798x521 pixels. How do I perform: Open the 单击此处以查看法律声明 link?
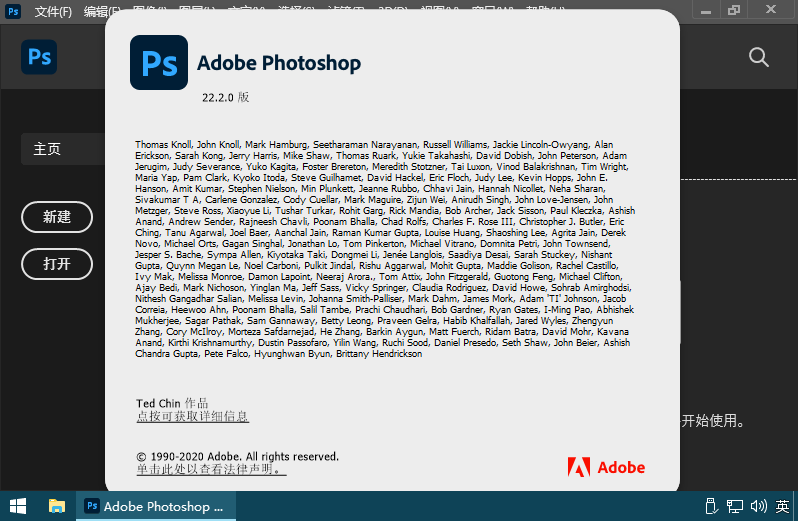211,469
